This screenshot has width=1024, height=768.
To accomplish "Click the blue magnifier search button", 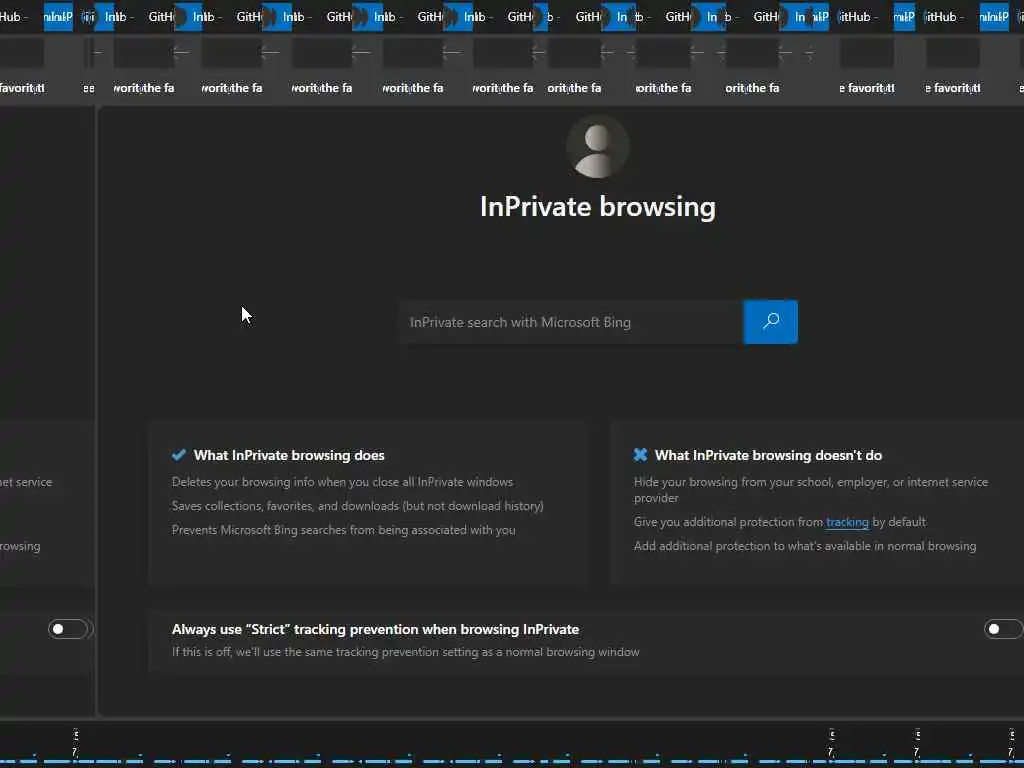I will (771, 322).
